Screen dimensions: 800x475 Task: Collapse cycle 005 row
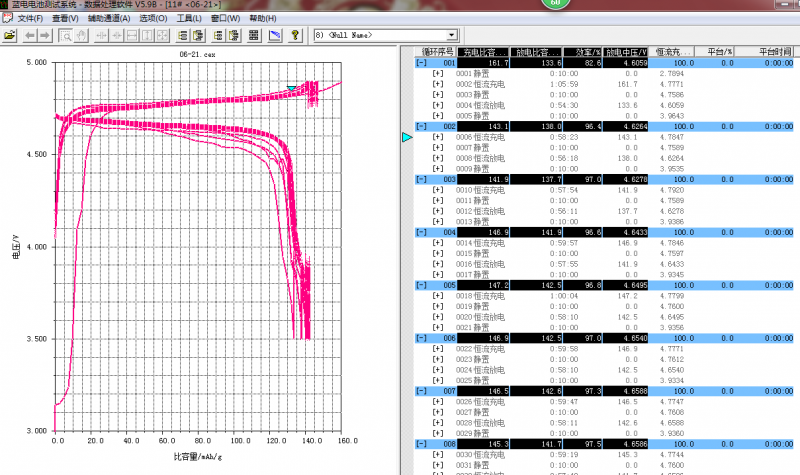(421, 285)
